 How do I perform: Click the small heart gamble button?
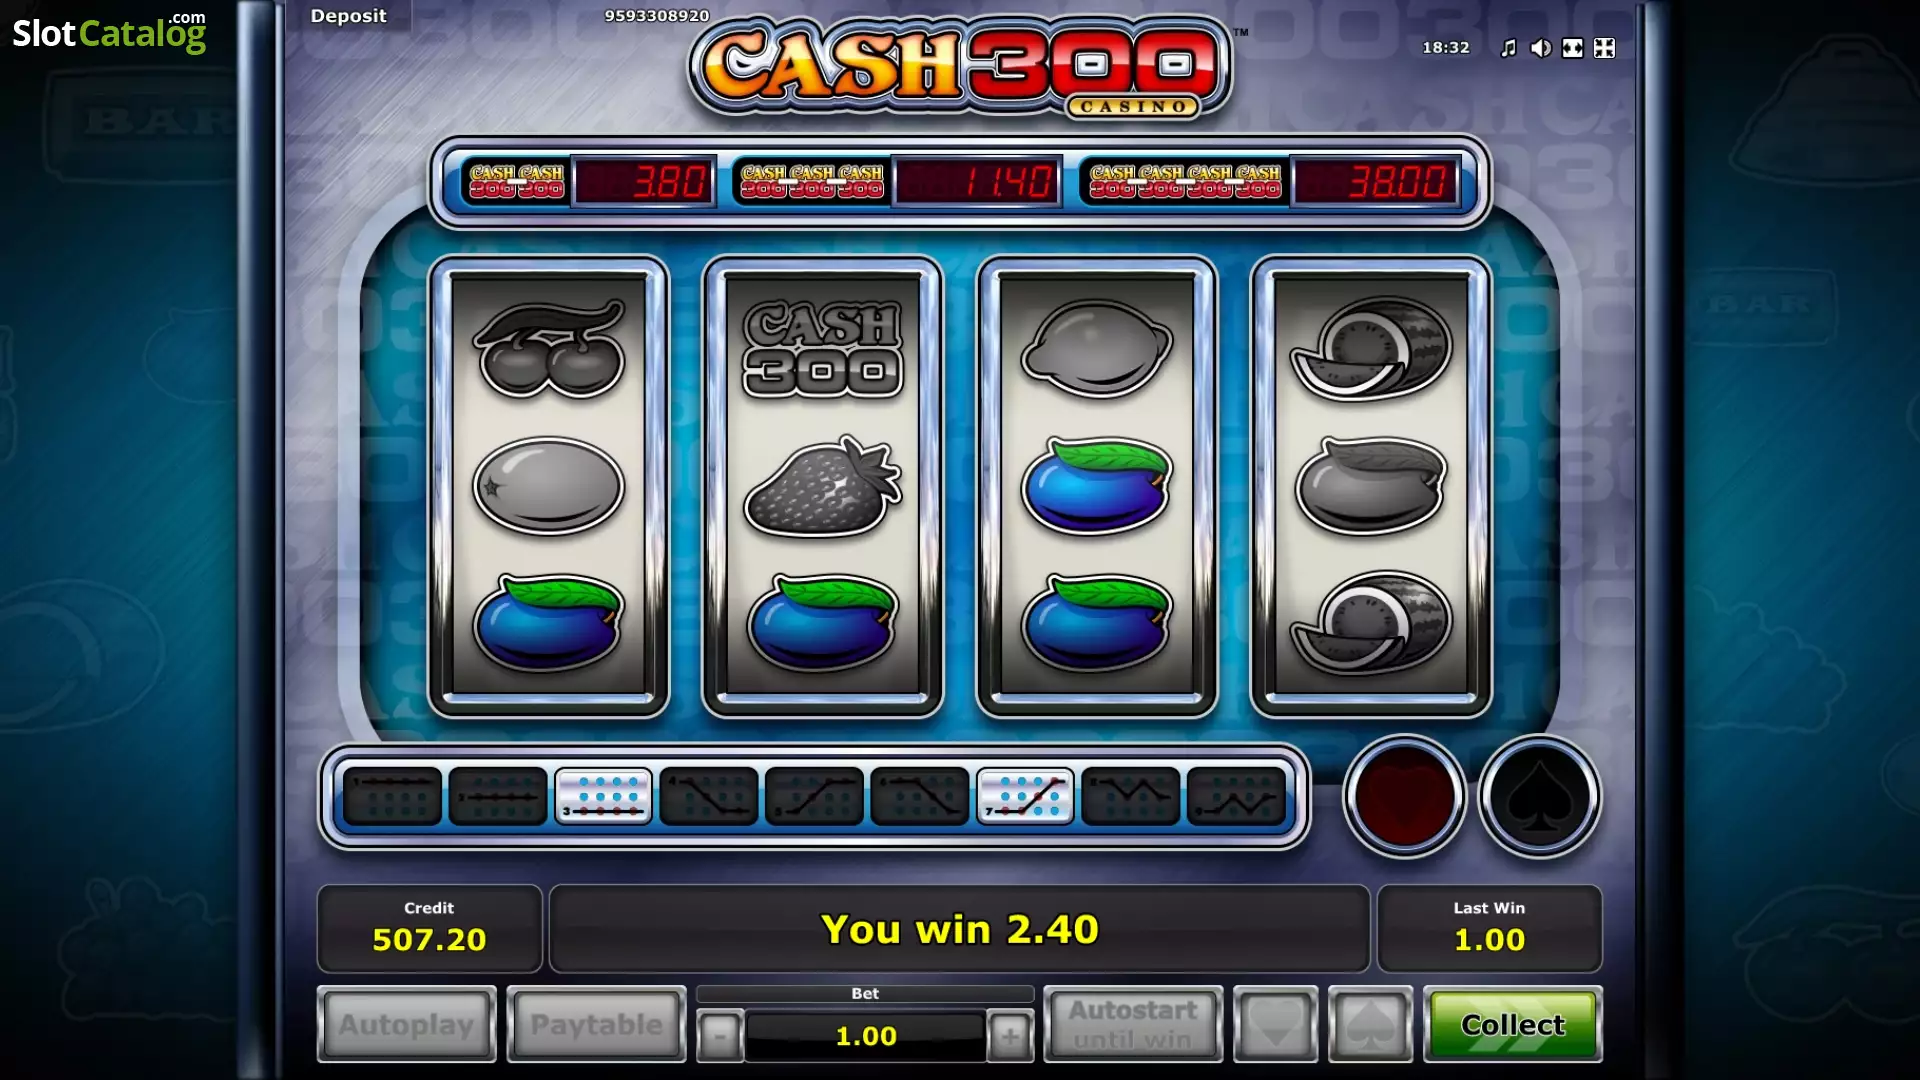pos(1275,1024)
